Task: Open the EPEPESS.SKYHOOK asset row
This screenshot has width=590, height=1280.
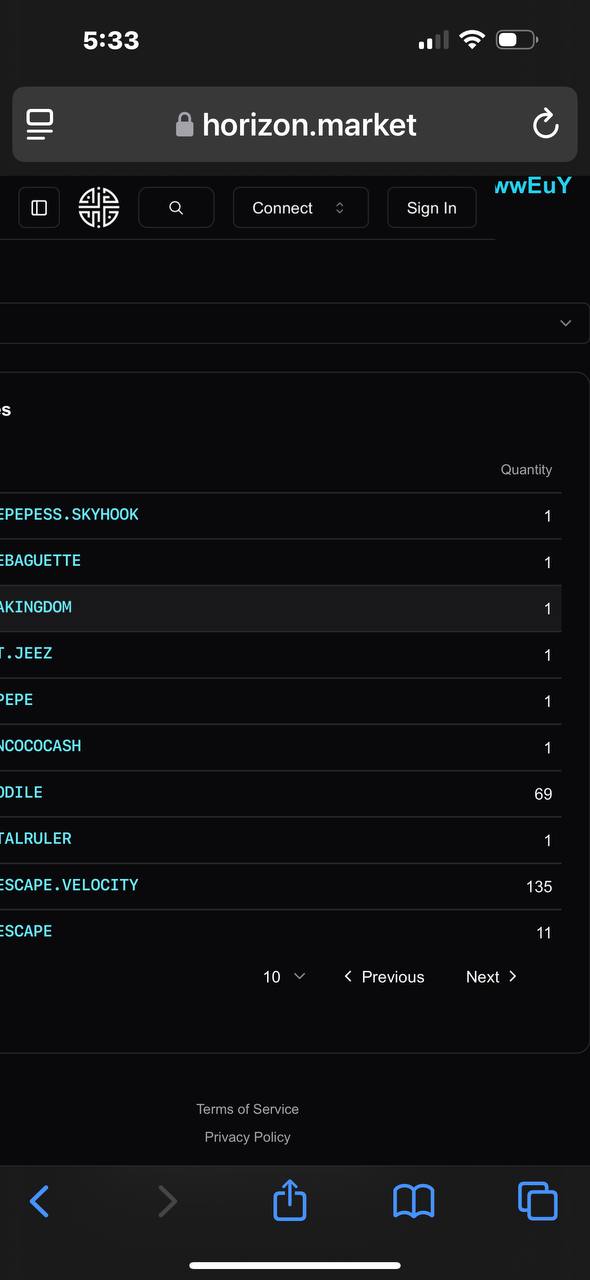Action: click(x=280, y=516)
